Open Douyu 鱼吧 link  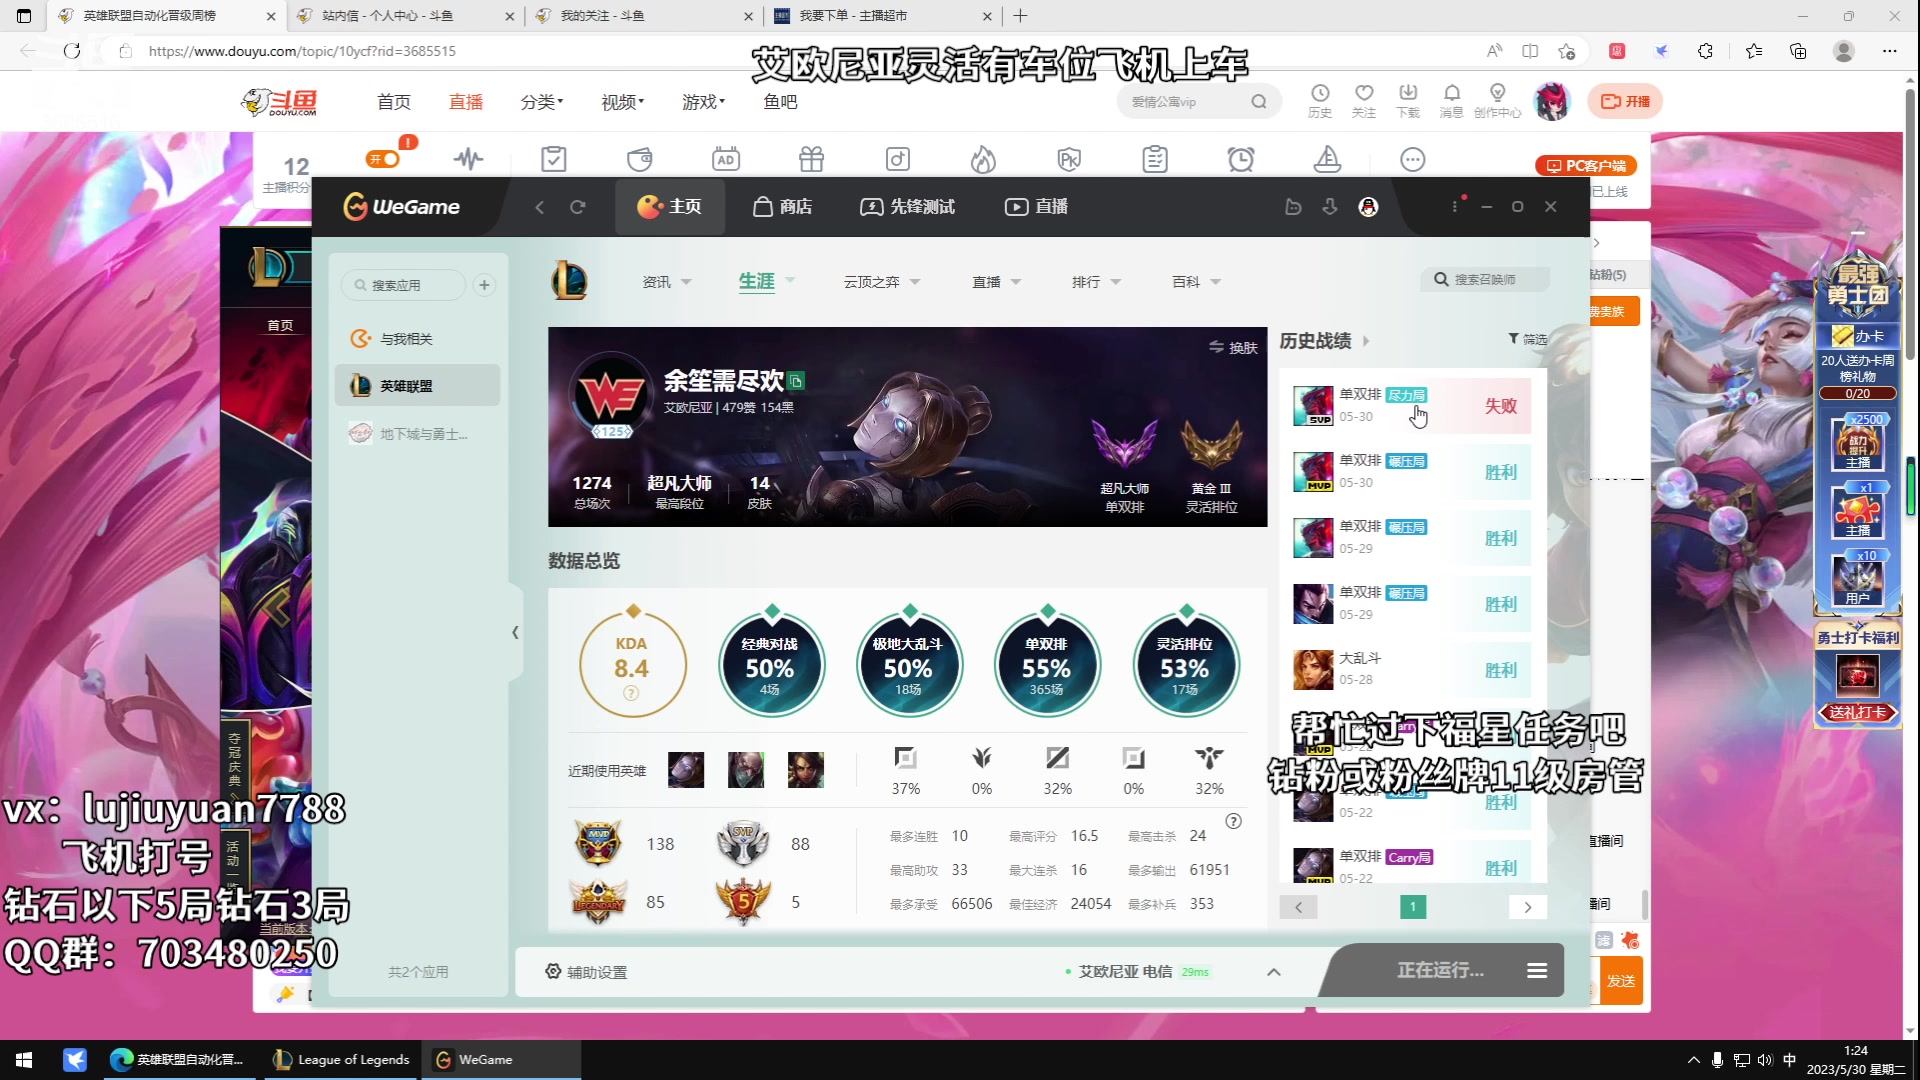click(780, 102)
